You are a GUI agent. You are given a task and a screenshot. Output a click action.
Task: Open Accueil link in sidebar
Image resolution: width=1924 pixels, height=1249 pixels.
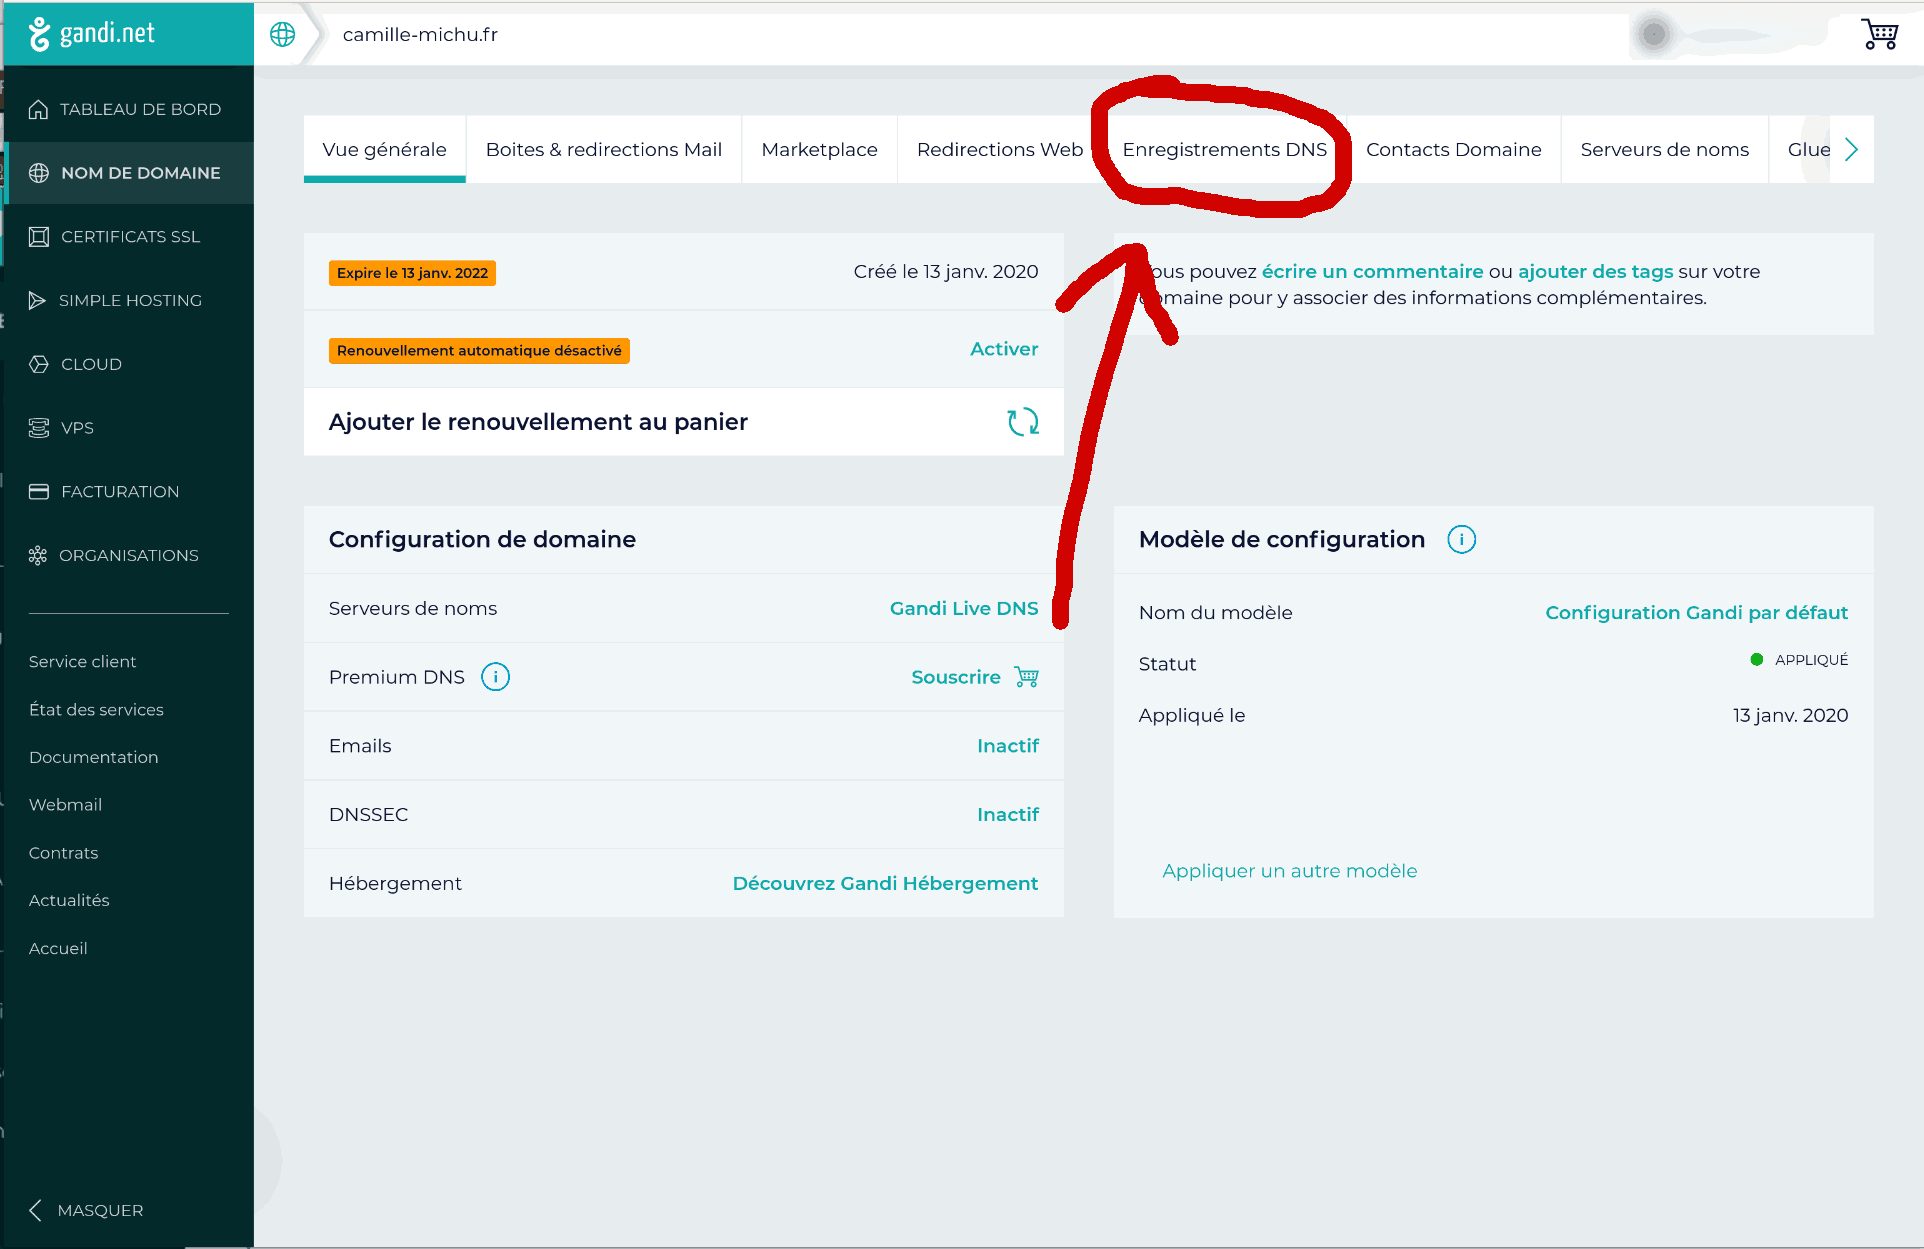(58, 949)
